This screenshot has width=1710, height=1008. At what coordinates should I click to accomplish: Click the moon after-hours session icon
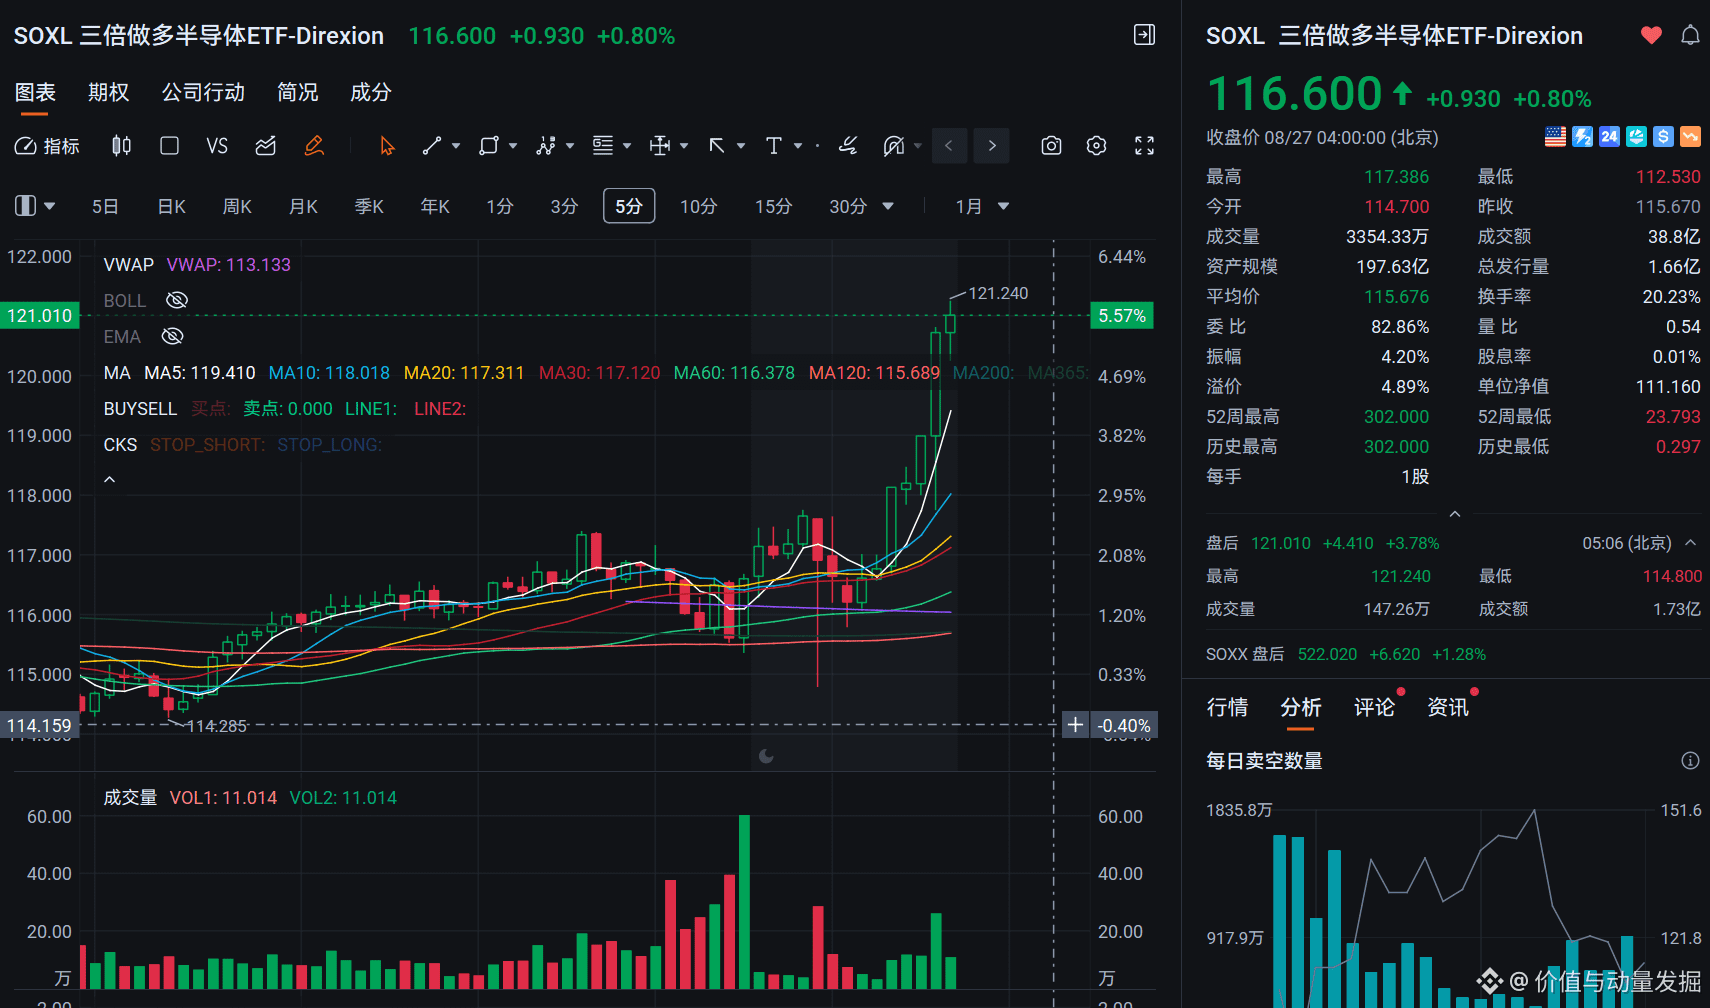[766, 756]
